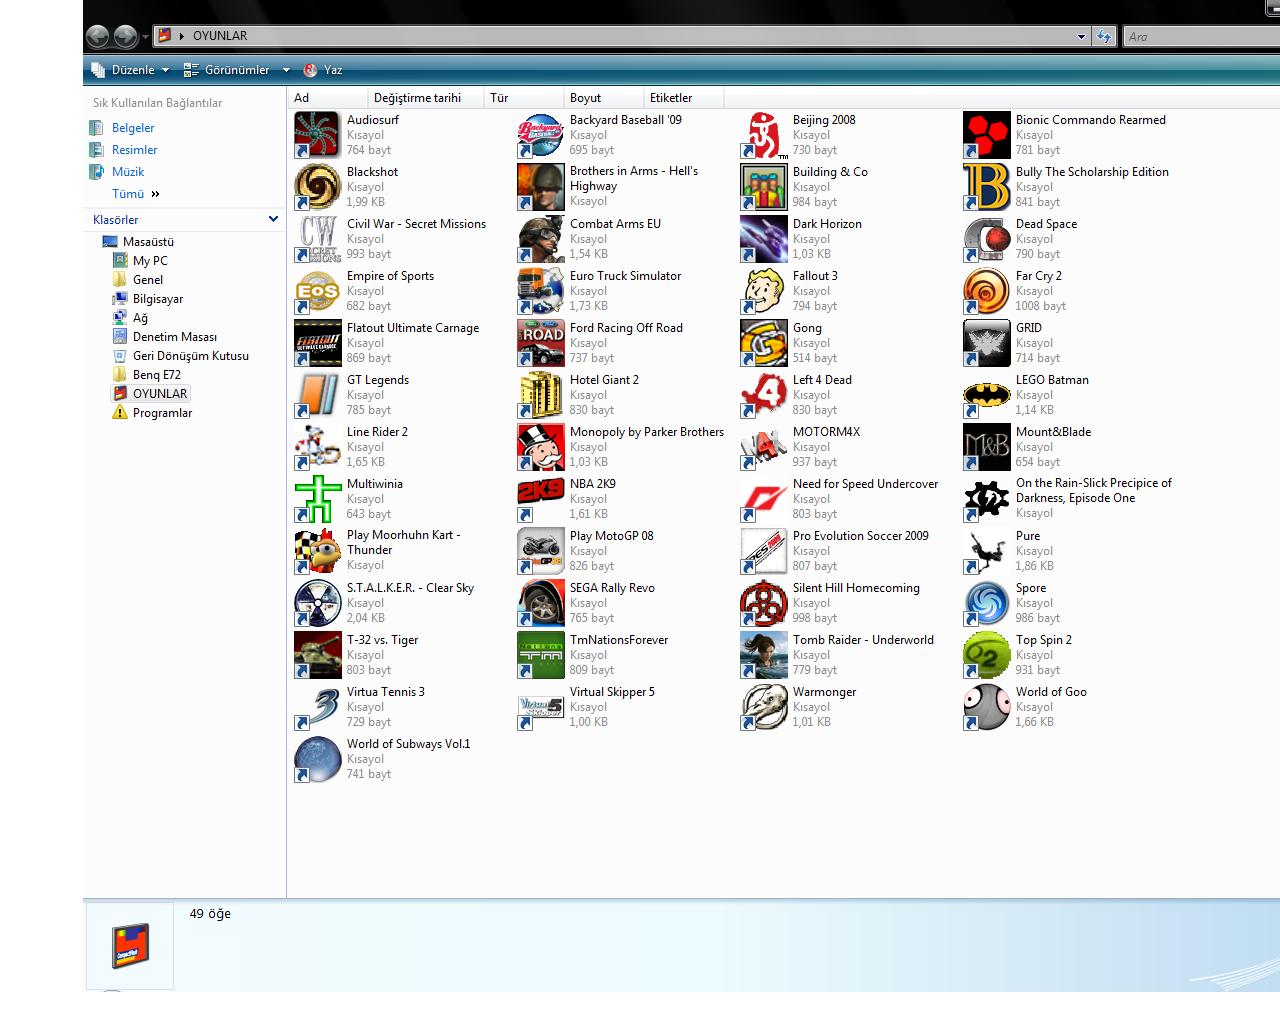Click the Monopoly by Parker Brothers icon
The height and width of the screenshot is (1024, 1280).
click(x=541, y=447)
